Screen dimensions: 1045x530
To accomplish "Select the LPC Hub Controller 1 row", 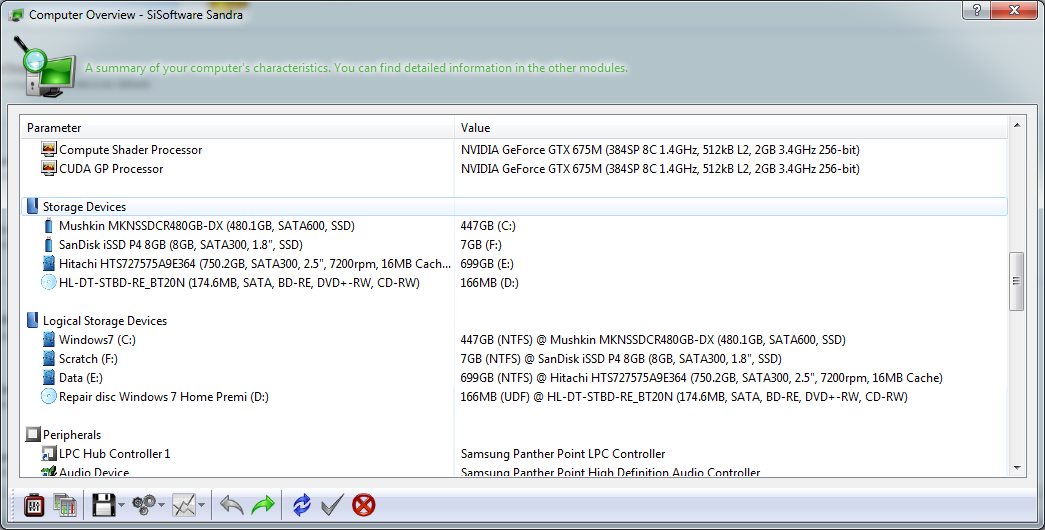I will 515,454.
